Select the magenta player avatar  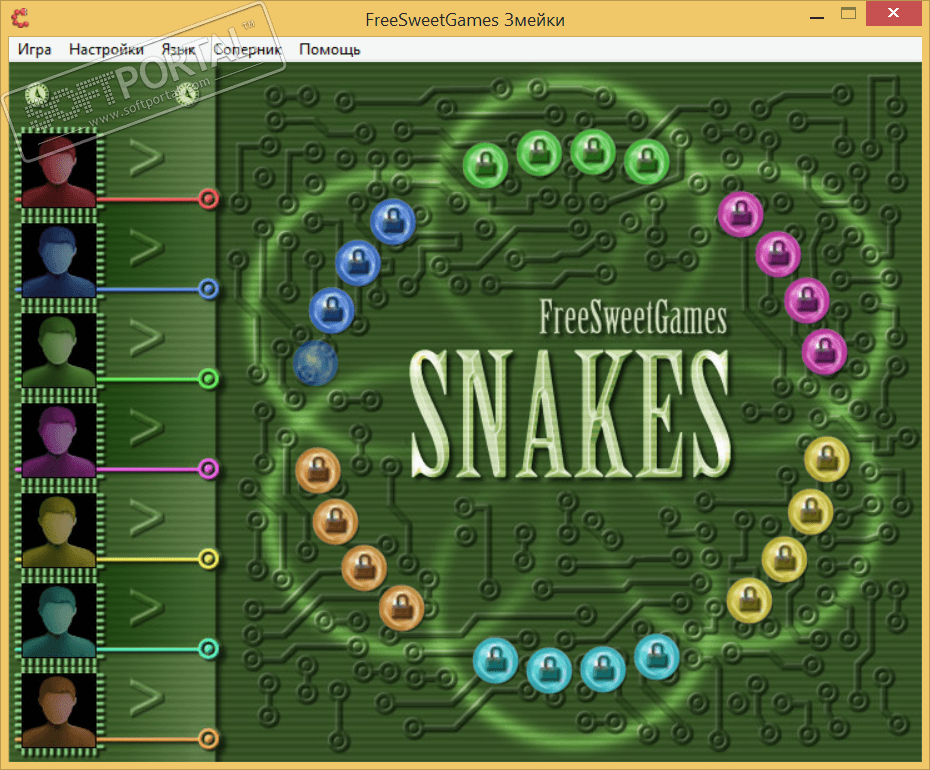(58, 441)
